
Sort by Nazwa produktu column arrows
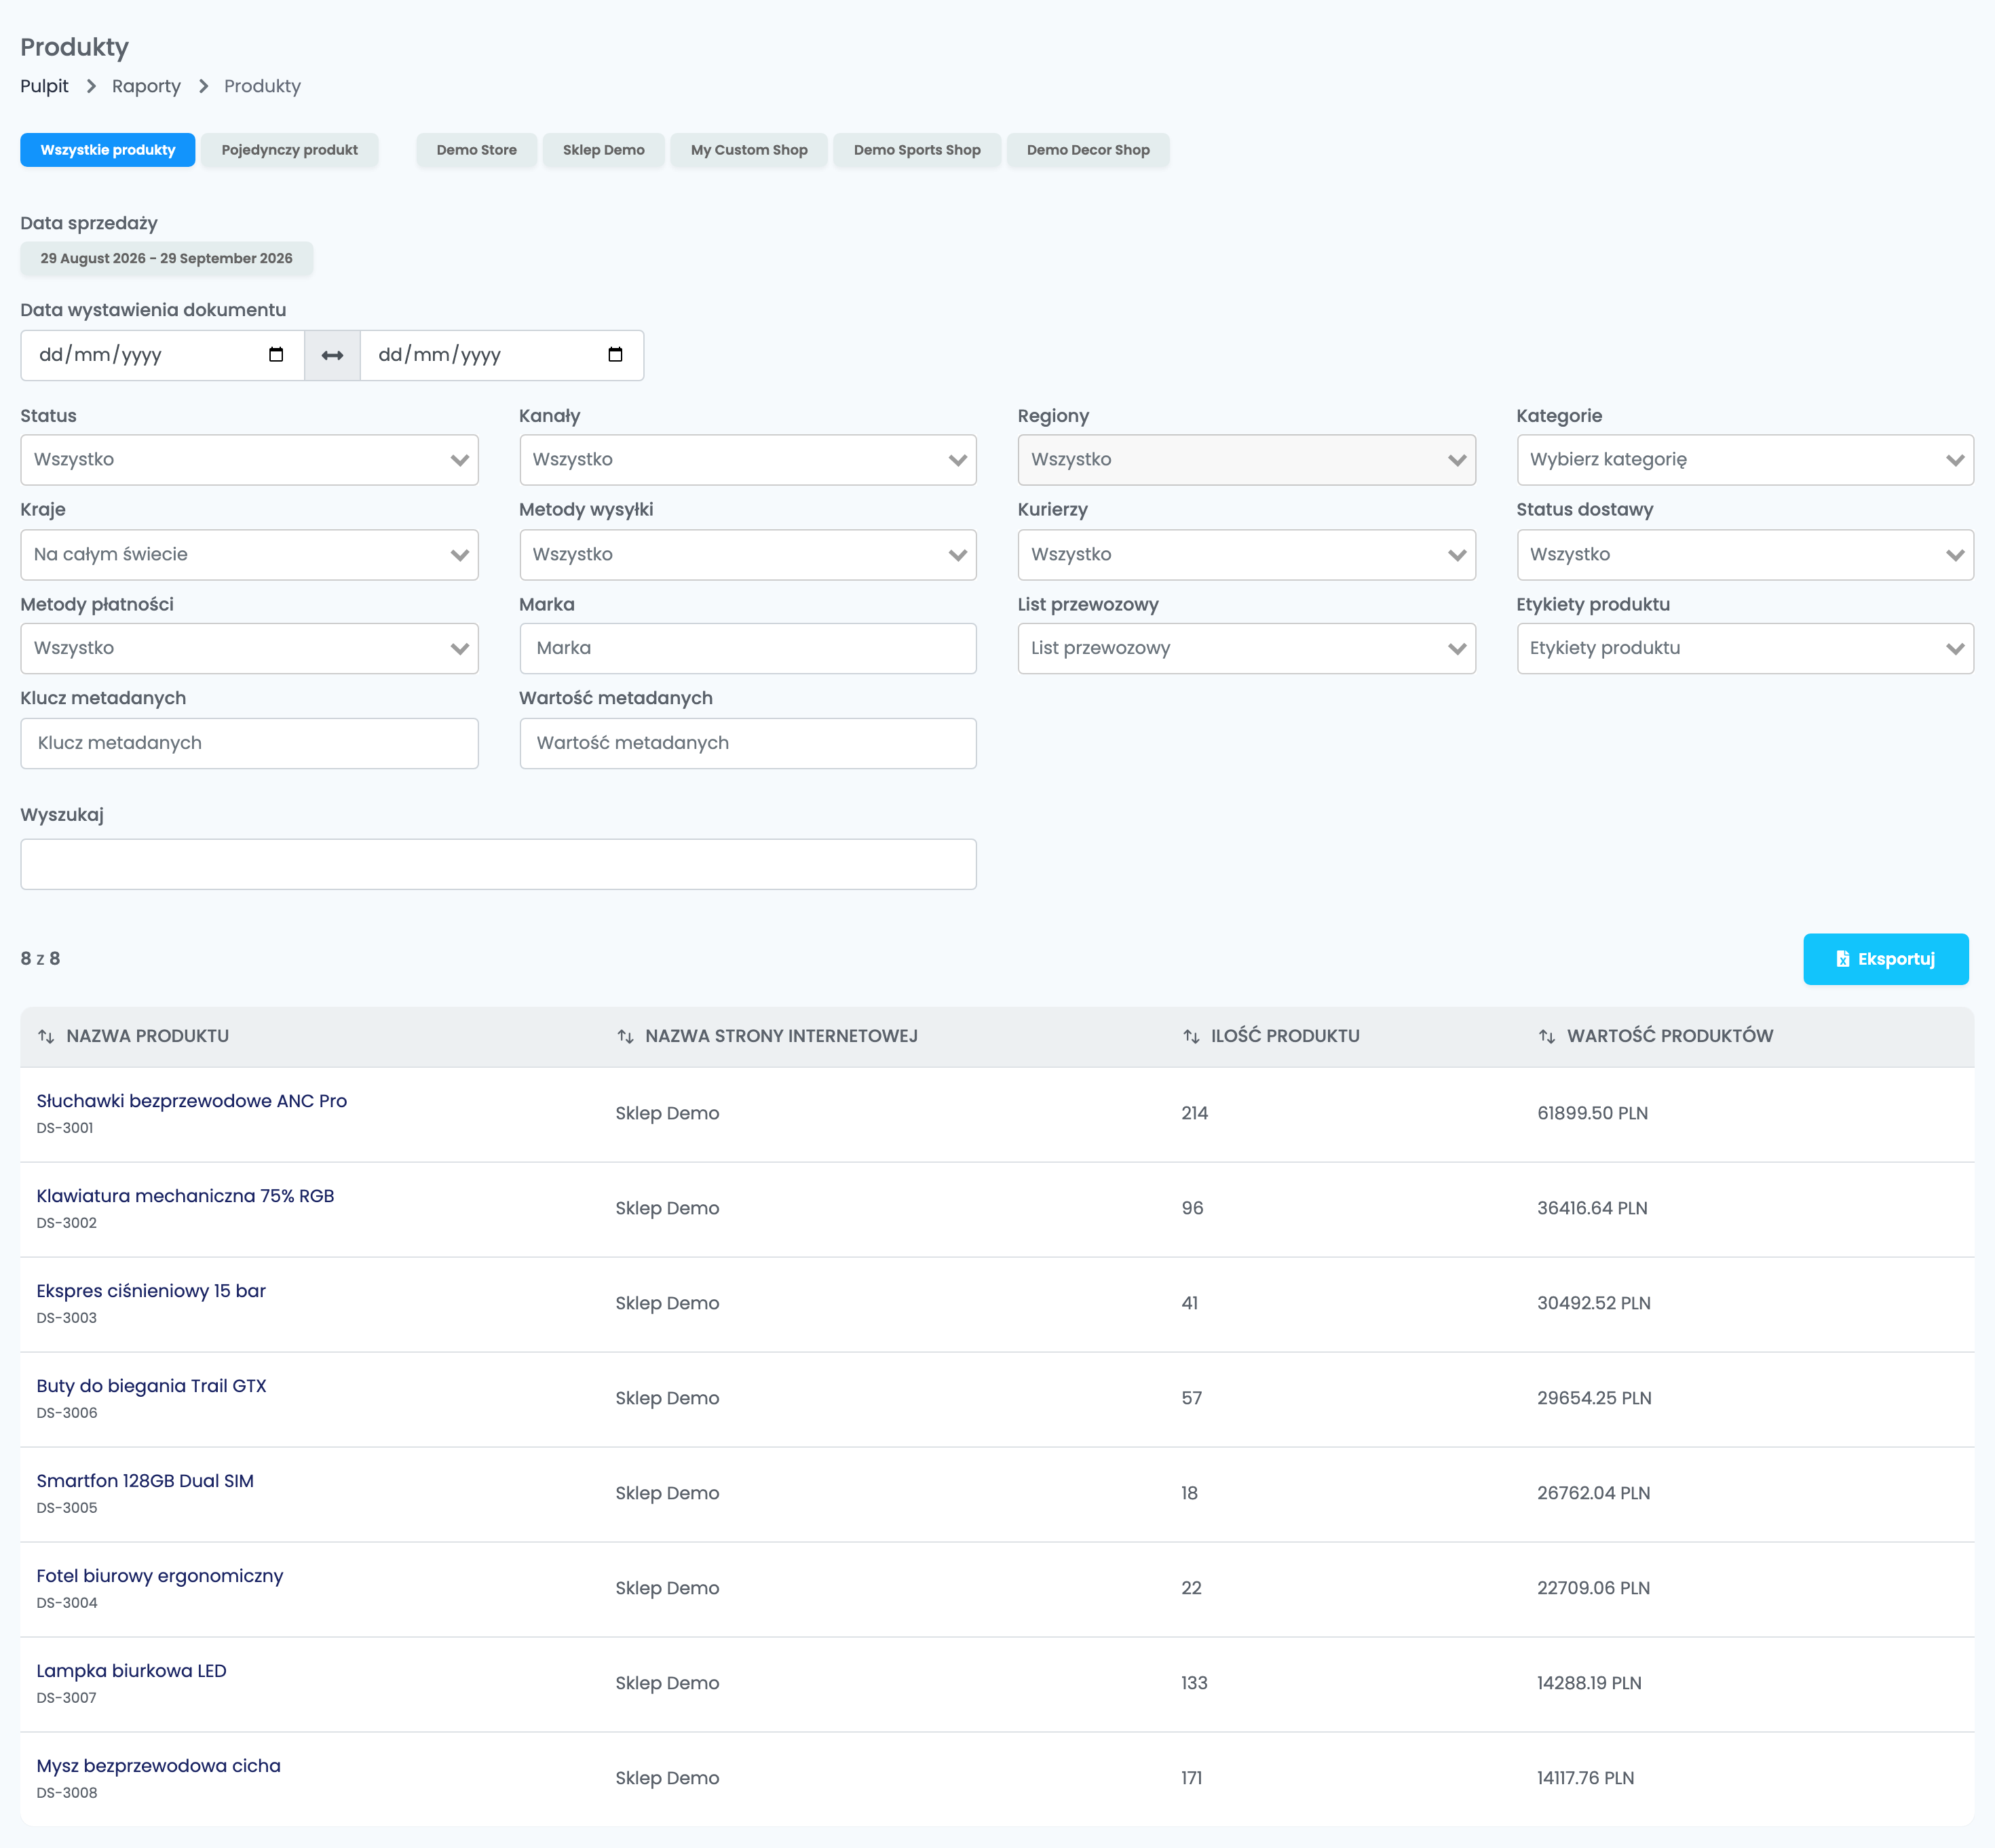pyautogui.click(x=46, y=1036)
